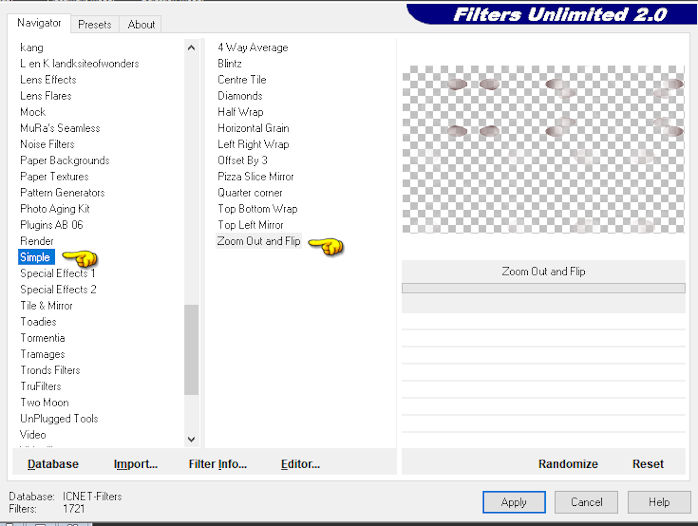Select the Simple filter category
Screen dimensions: 698x526
click(x=36, y=257)
